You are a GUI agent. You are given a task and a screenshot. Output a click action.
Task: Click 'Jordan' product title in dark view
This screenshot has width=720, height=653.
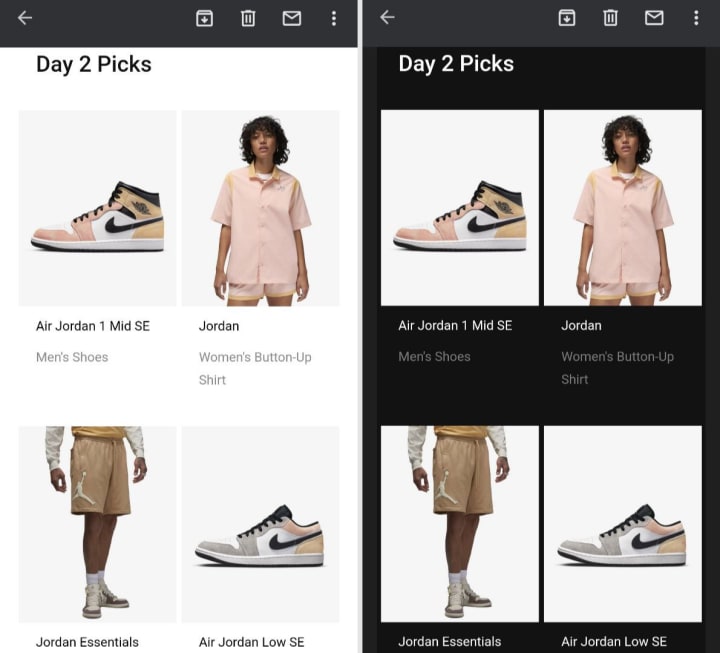click(x=581, y=326)
